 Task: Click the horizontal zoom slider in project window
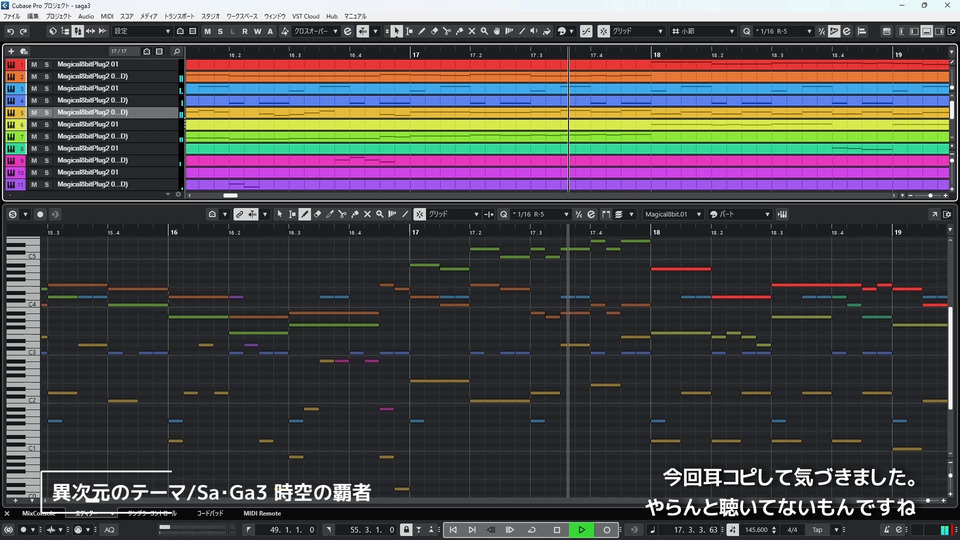[930, 195]
